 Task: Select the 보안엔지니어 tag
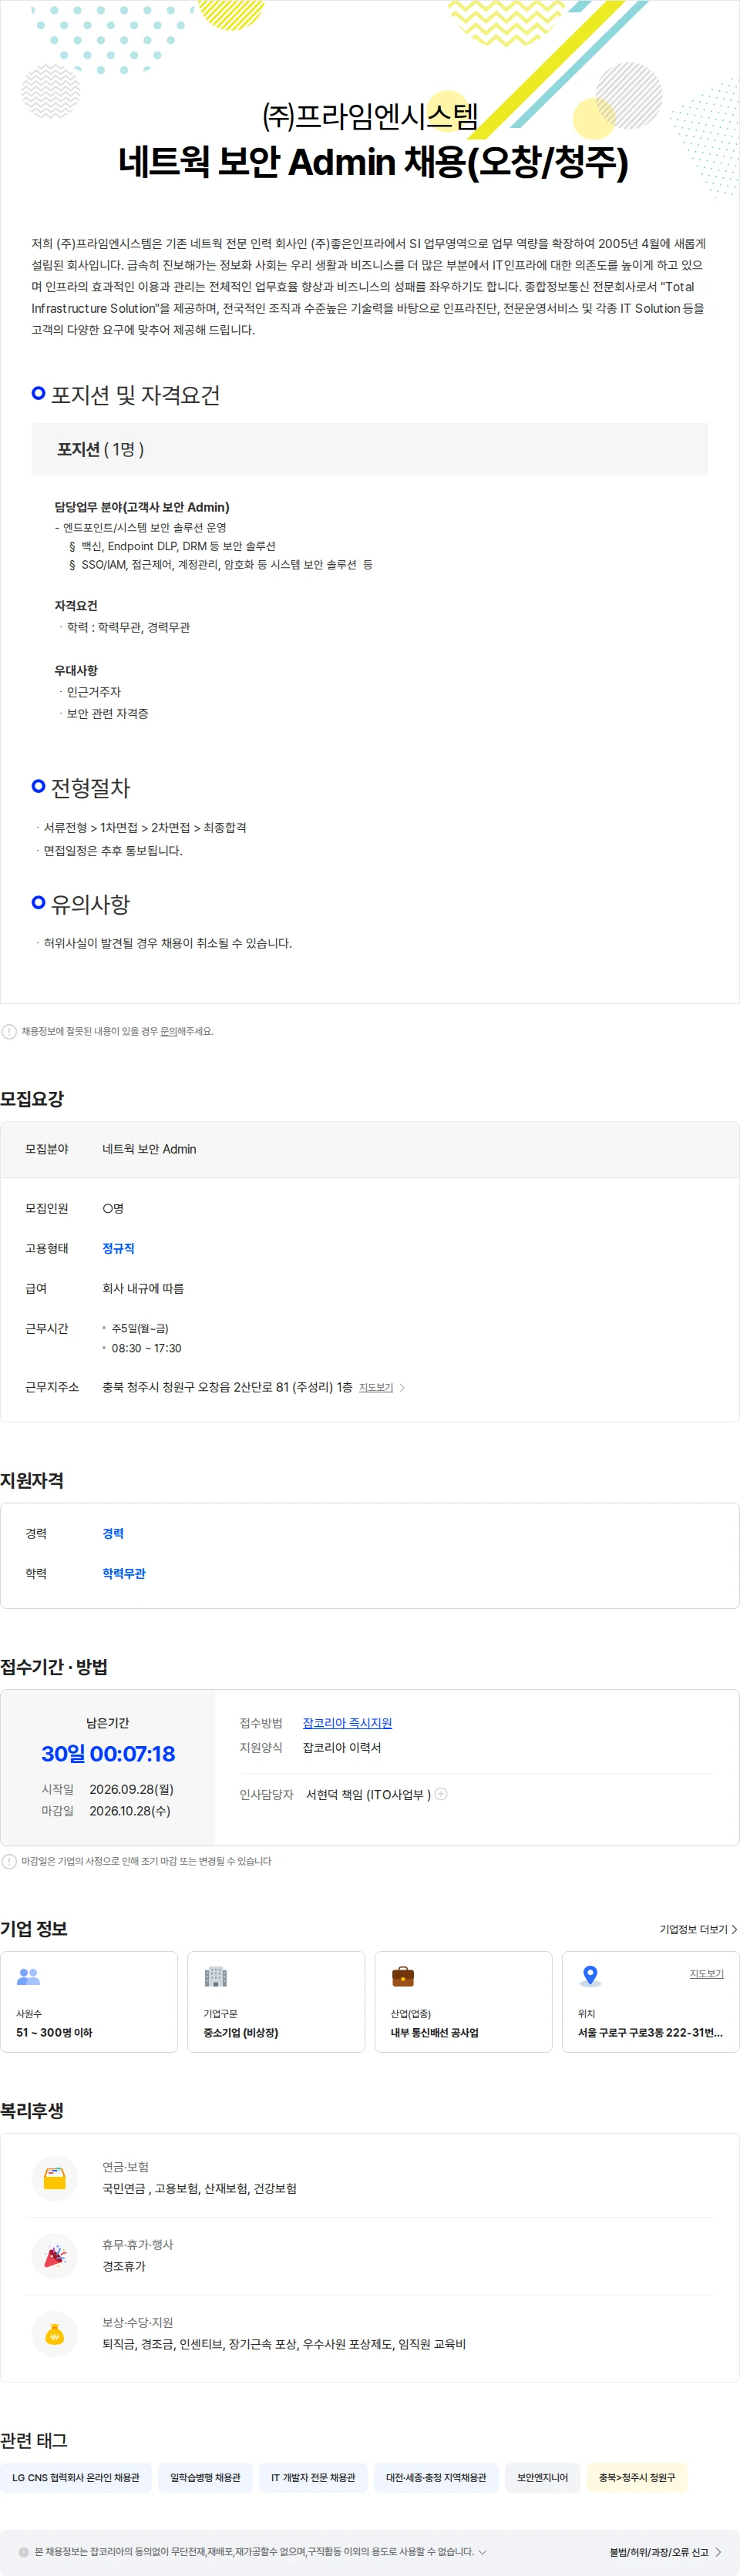coord(542,2477)
